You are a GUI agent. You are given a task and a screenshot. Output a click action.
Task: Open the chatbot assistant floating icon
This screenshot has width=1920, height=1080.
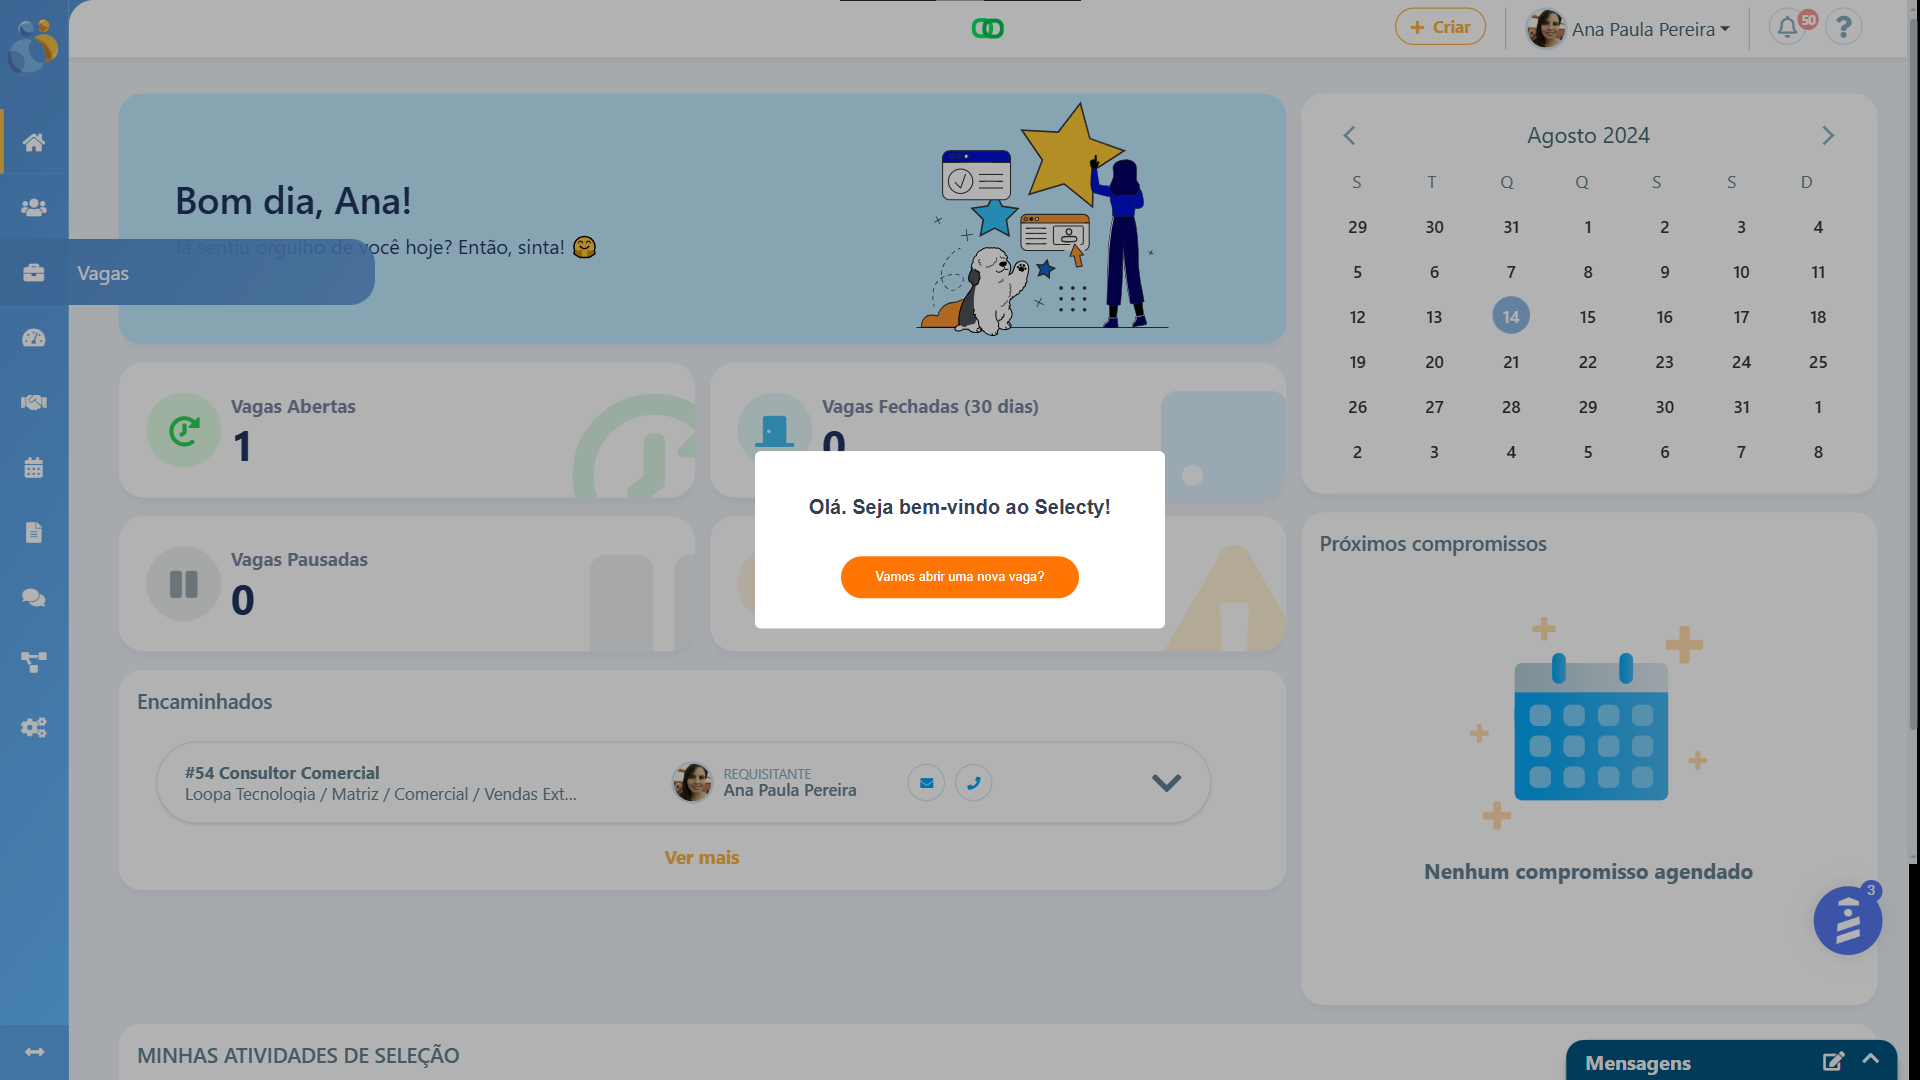pos(1847,920)
